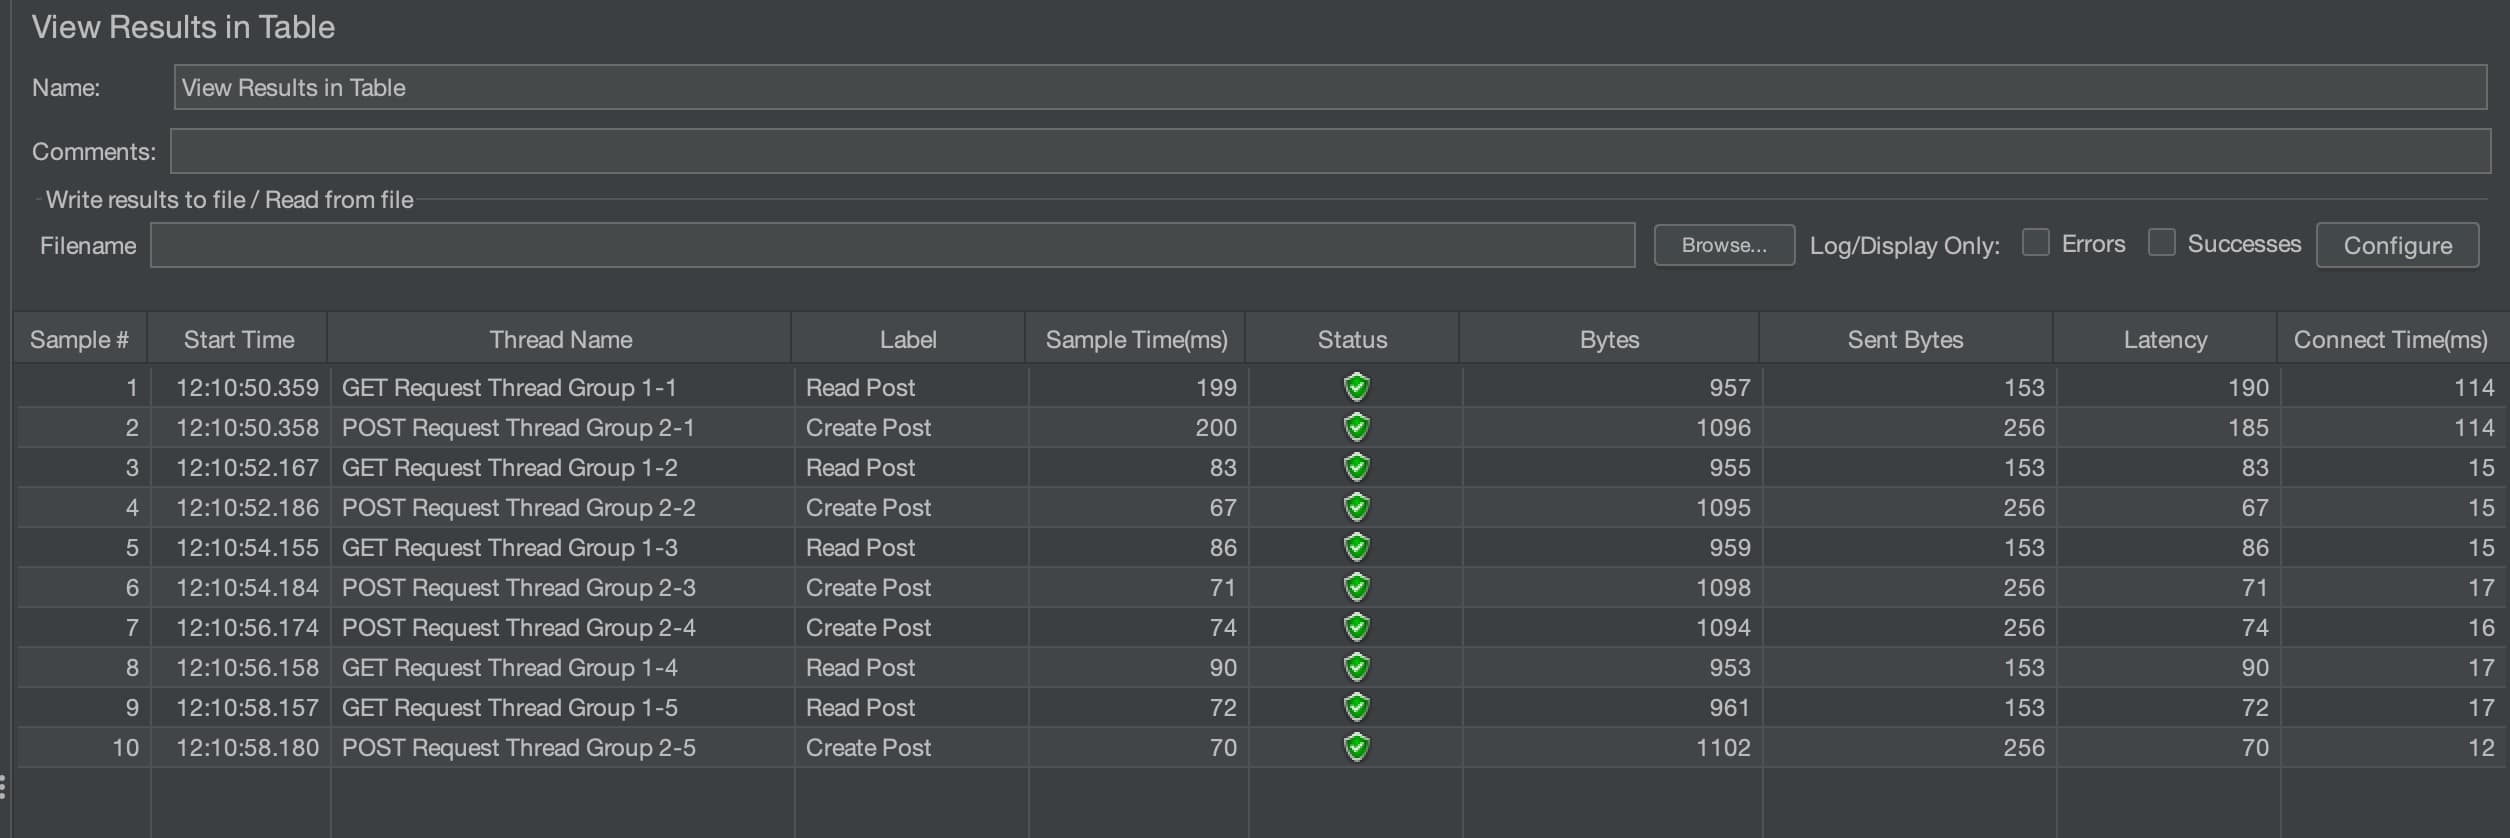
Task: Select row POST Request Thread Group 2-3
Action: pyautogui.click(x=1262, y=587)
